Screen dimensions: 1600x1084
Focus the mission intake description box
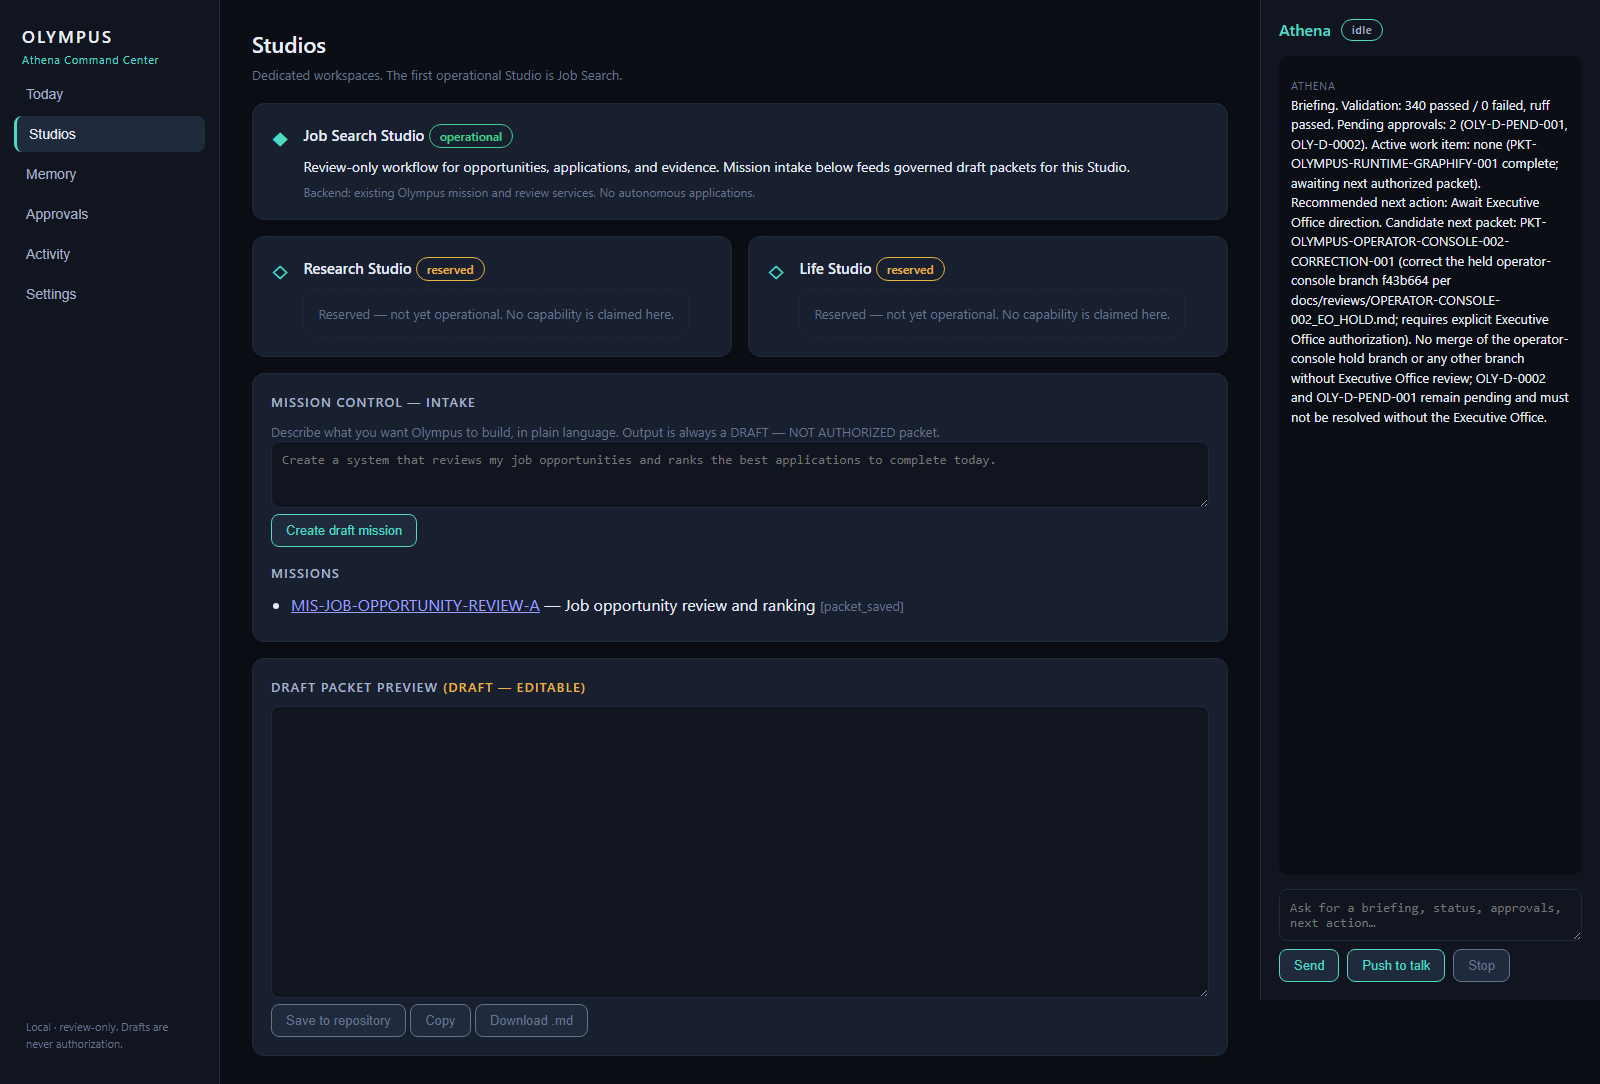tap(740, 474)
